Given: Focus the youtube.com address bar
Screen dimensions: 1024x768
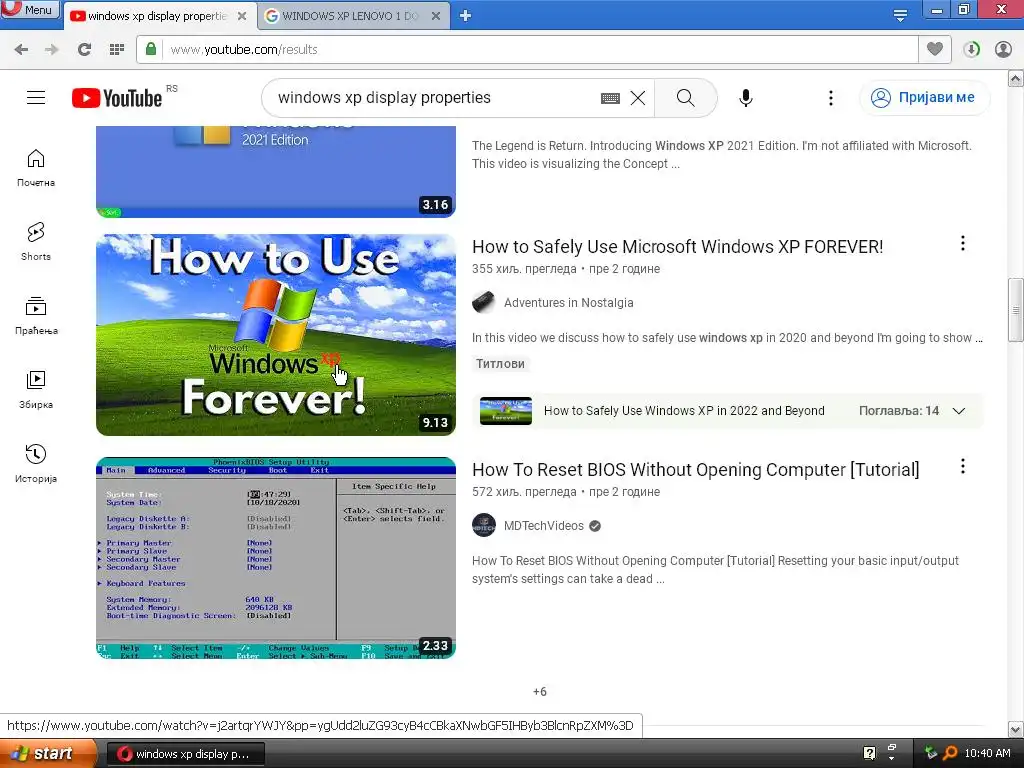Looking at the screenshot, I should [x=539, y=50].
